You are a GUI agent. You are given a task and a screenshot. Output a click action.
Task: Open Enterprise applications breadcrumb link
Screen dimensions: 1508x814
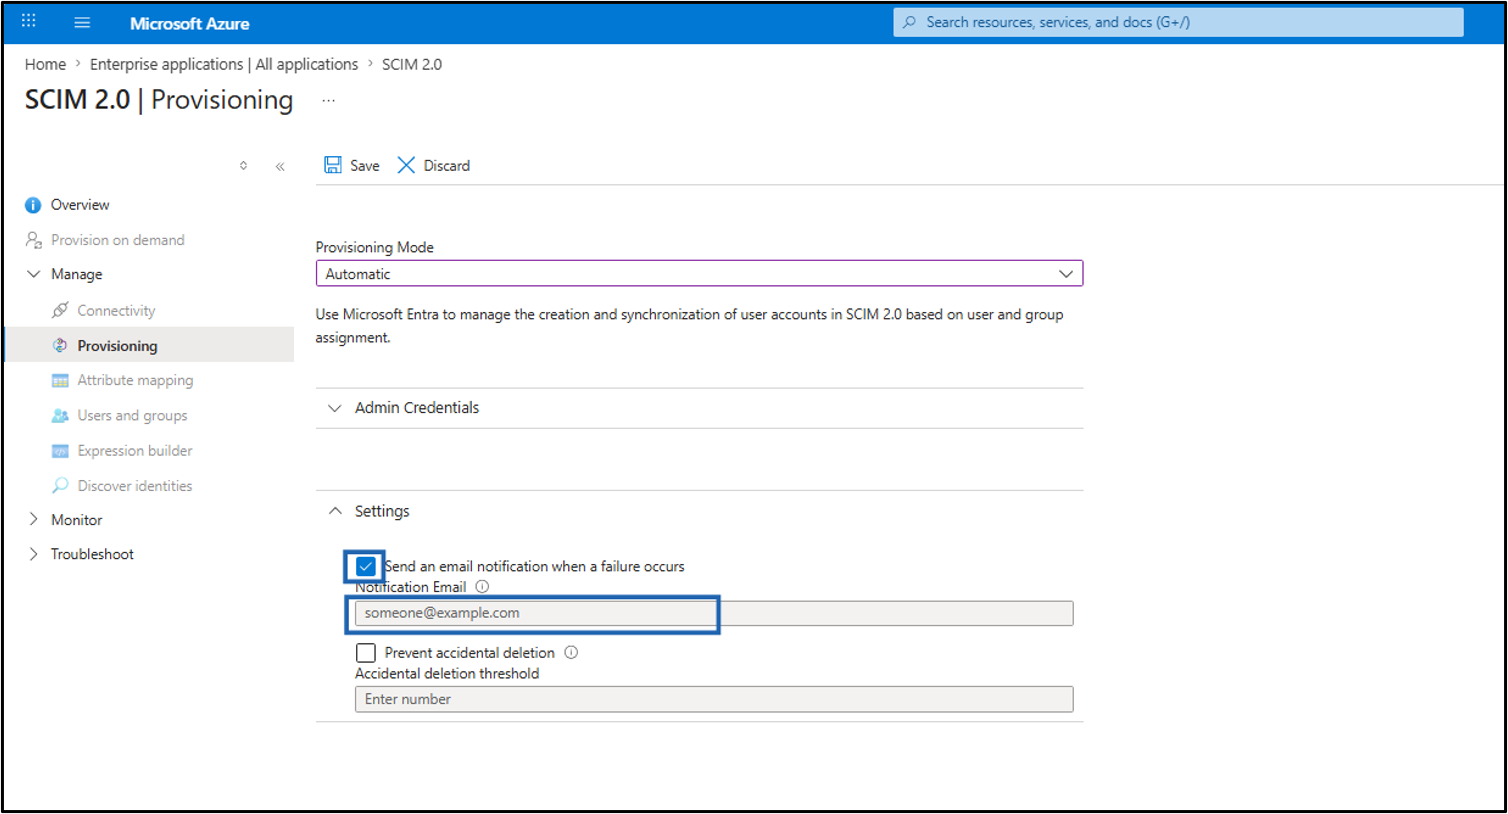[x=224, y=64]
